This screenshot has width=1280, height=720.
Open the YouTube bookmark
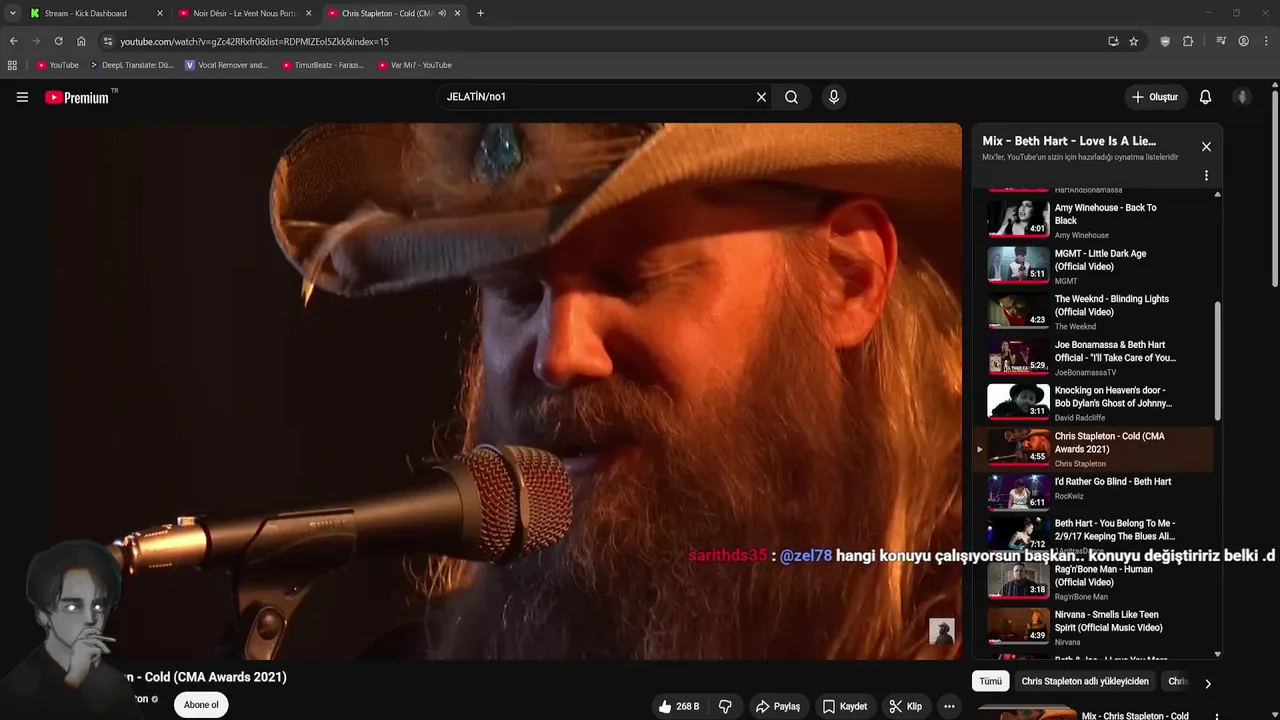click(x=58, y=65)
